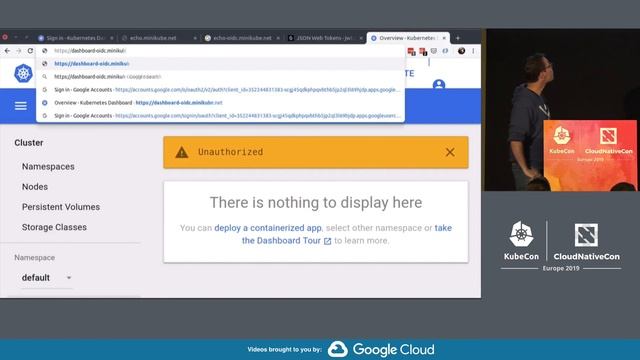The image size is (640, 360).
Task: Pick the Google Accounts signin/oauth suggestion
Action: click(220, 116)
